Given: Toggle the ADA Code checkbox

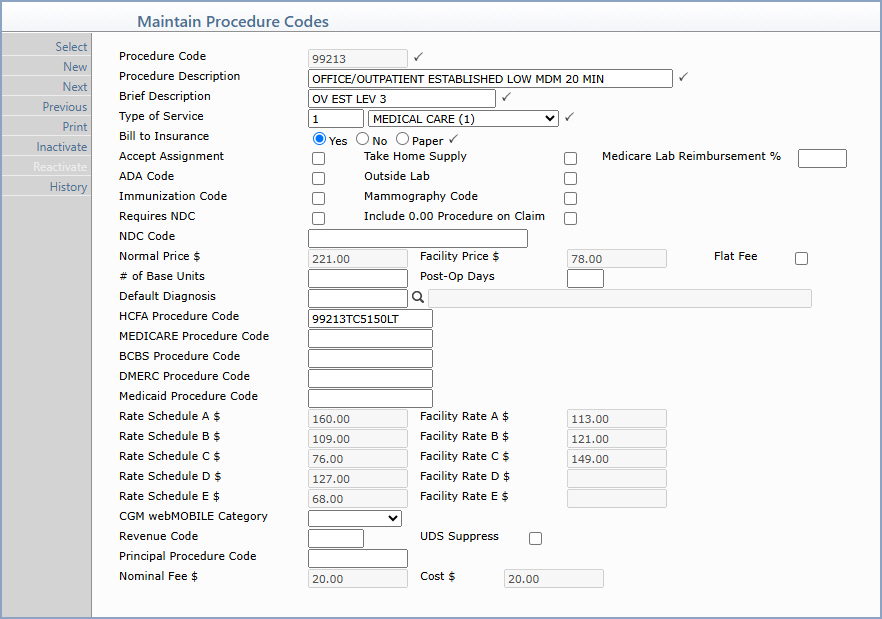Looking at the screenshot, I should pyautogui.click(x=318, y=178).
